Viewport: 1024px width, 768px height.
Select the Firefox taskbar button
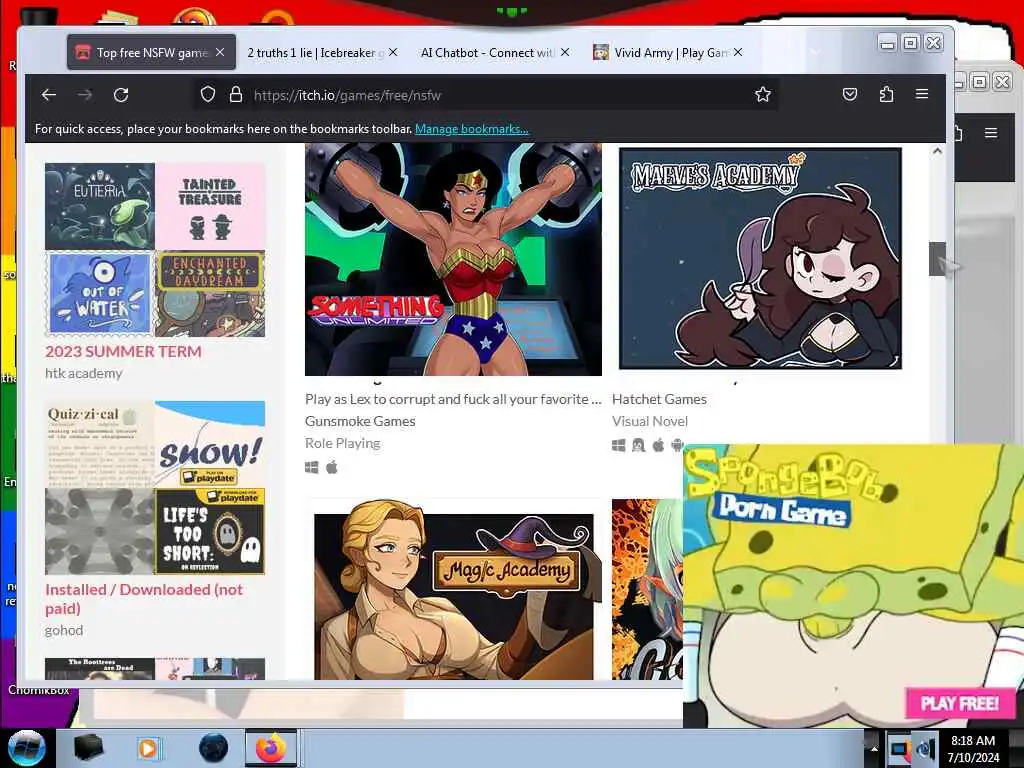(x=270, y=748)
